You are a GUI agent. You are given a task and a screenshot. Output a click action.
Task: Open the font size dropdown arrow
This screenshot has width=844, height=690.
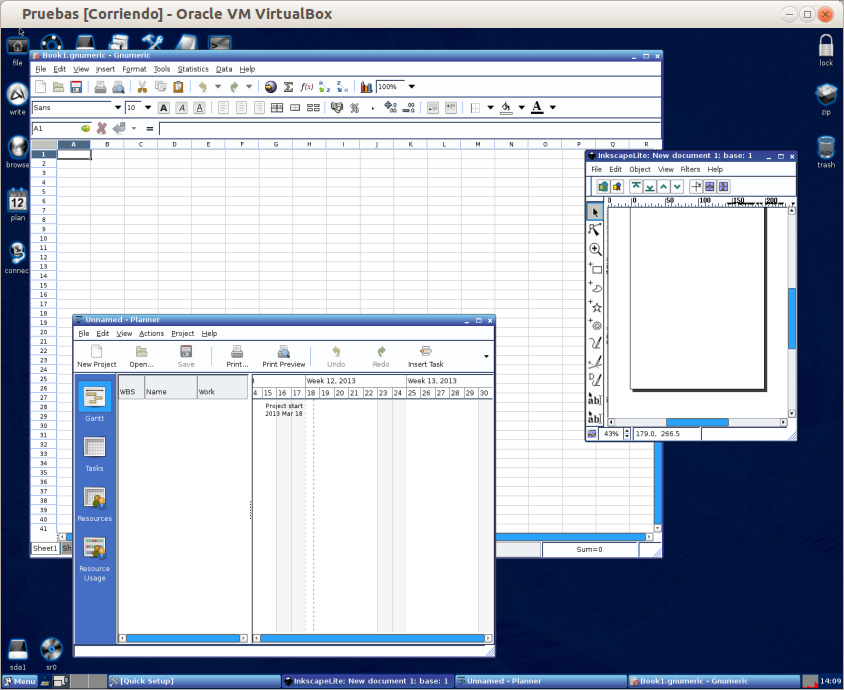coord(148,108)
